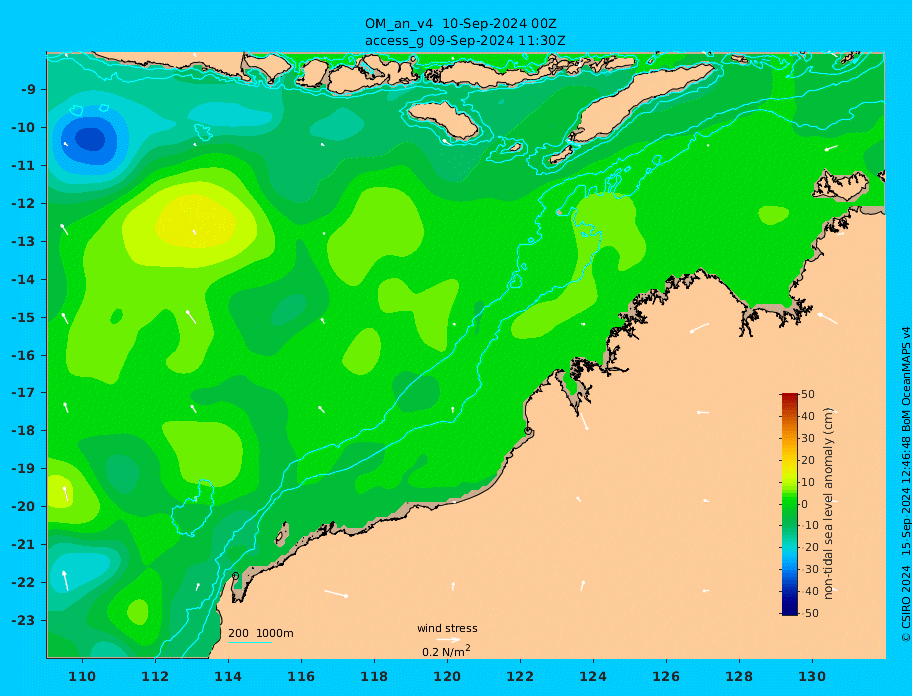
Task: Click latitude axis label "-15"
Action: pyautogui.click(x=23, y=317)
